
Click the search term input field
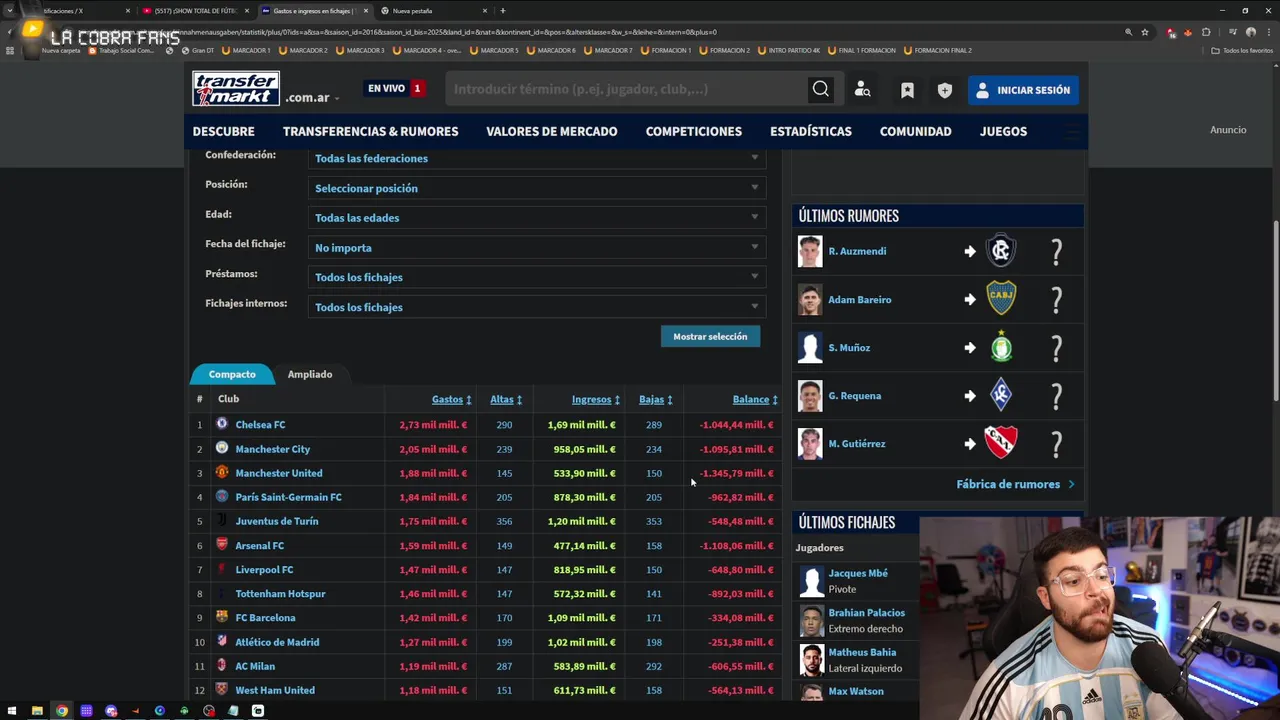click(x=628, y=89)
